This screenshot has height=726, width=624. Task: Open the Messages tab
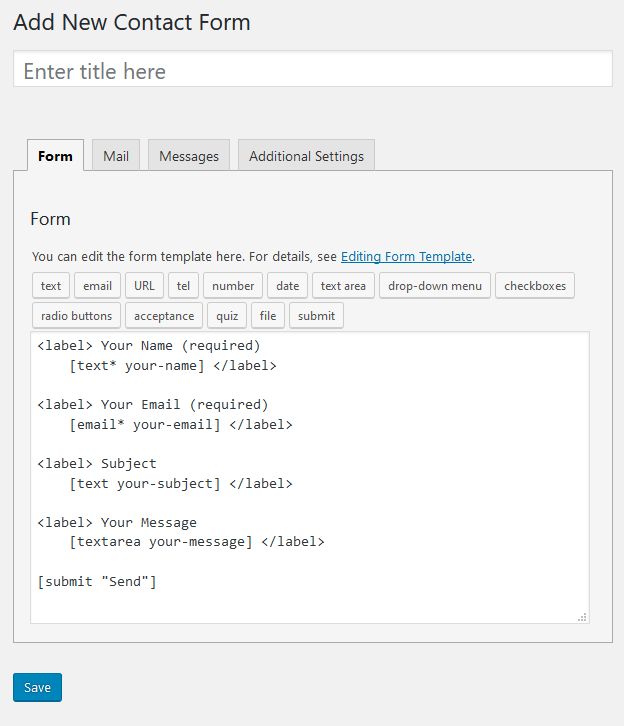[x=189, y=156]
